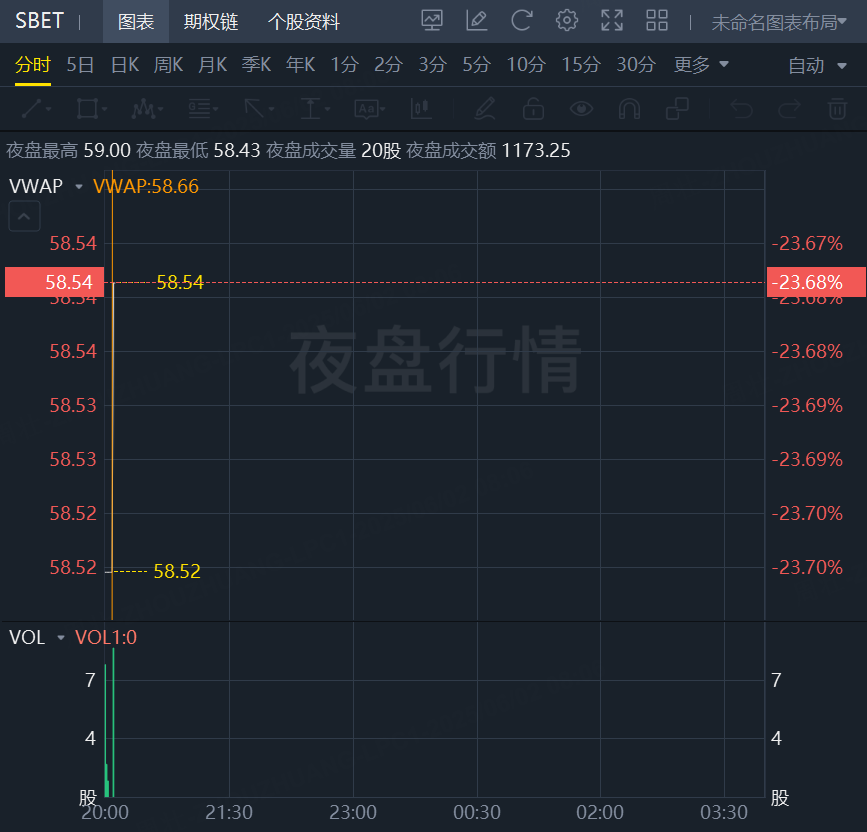Open the 未命名图表布局 layout dropdown

click(779, 22)
